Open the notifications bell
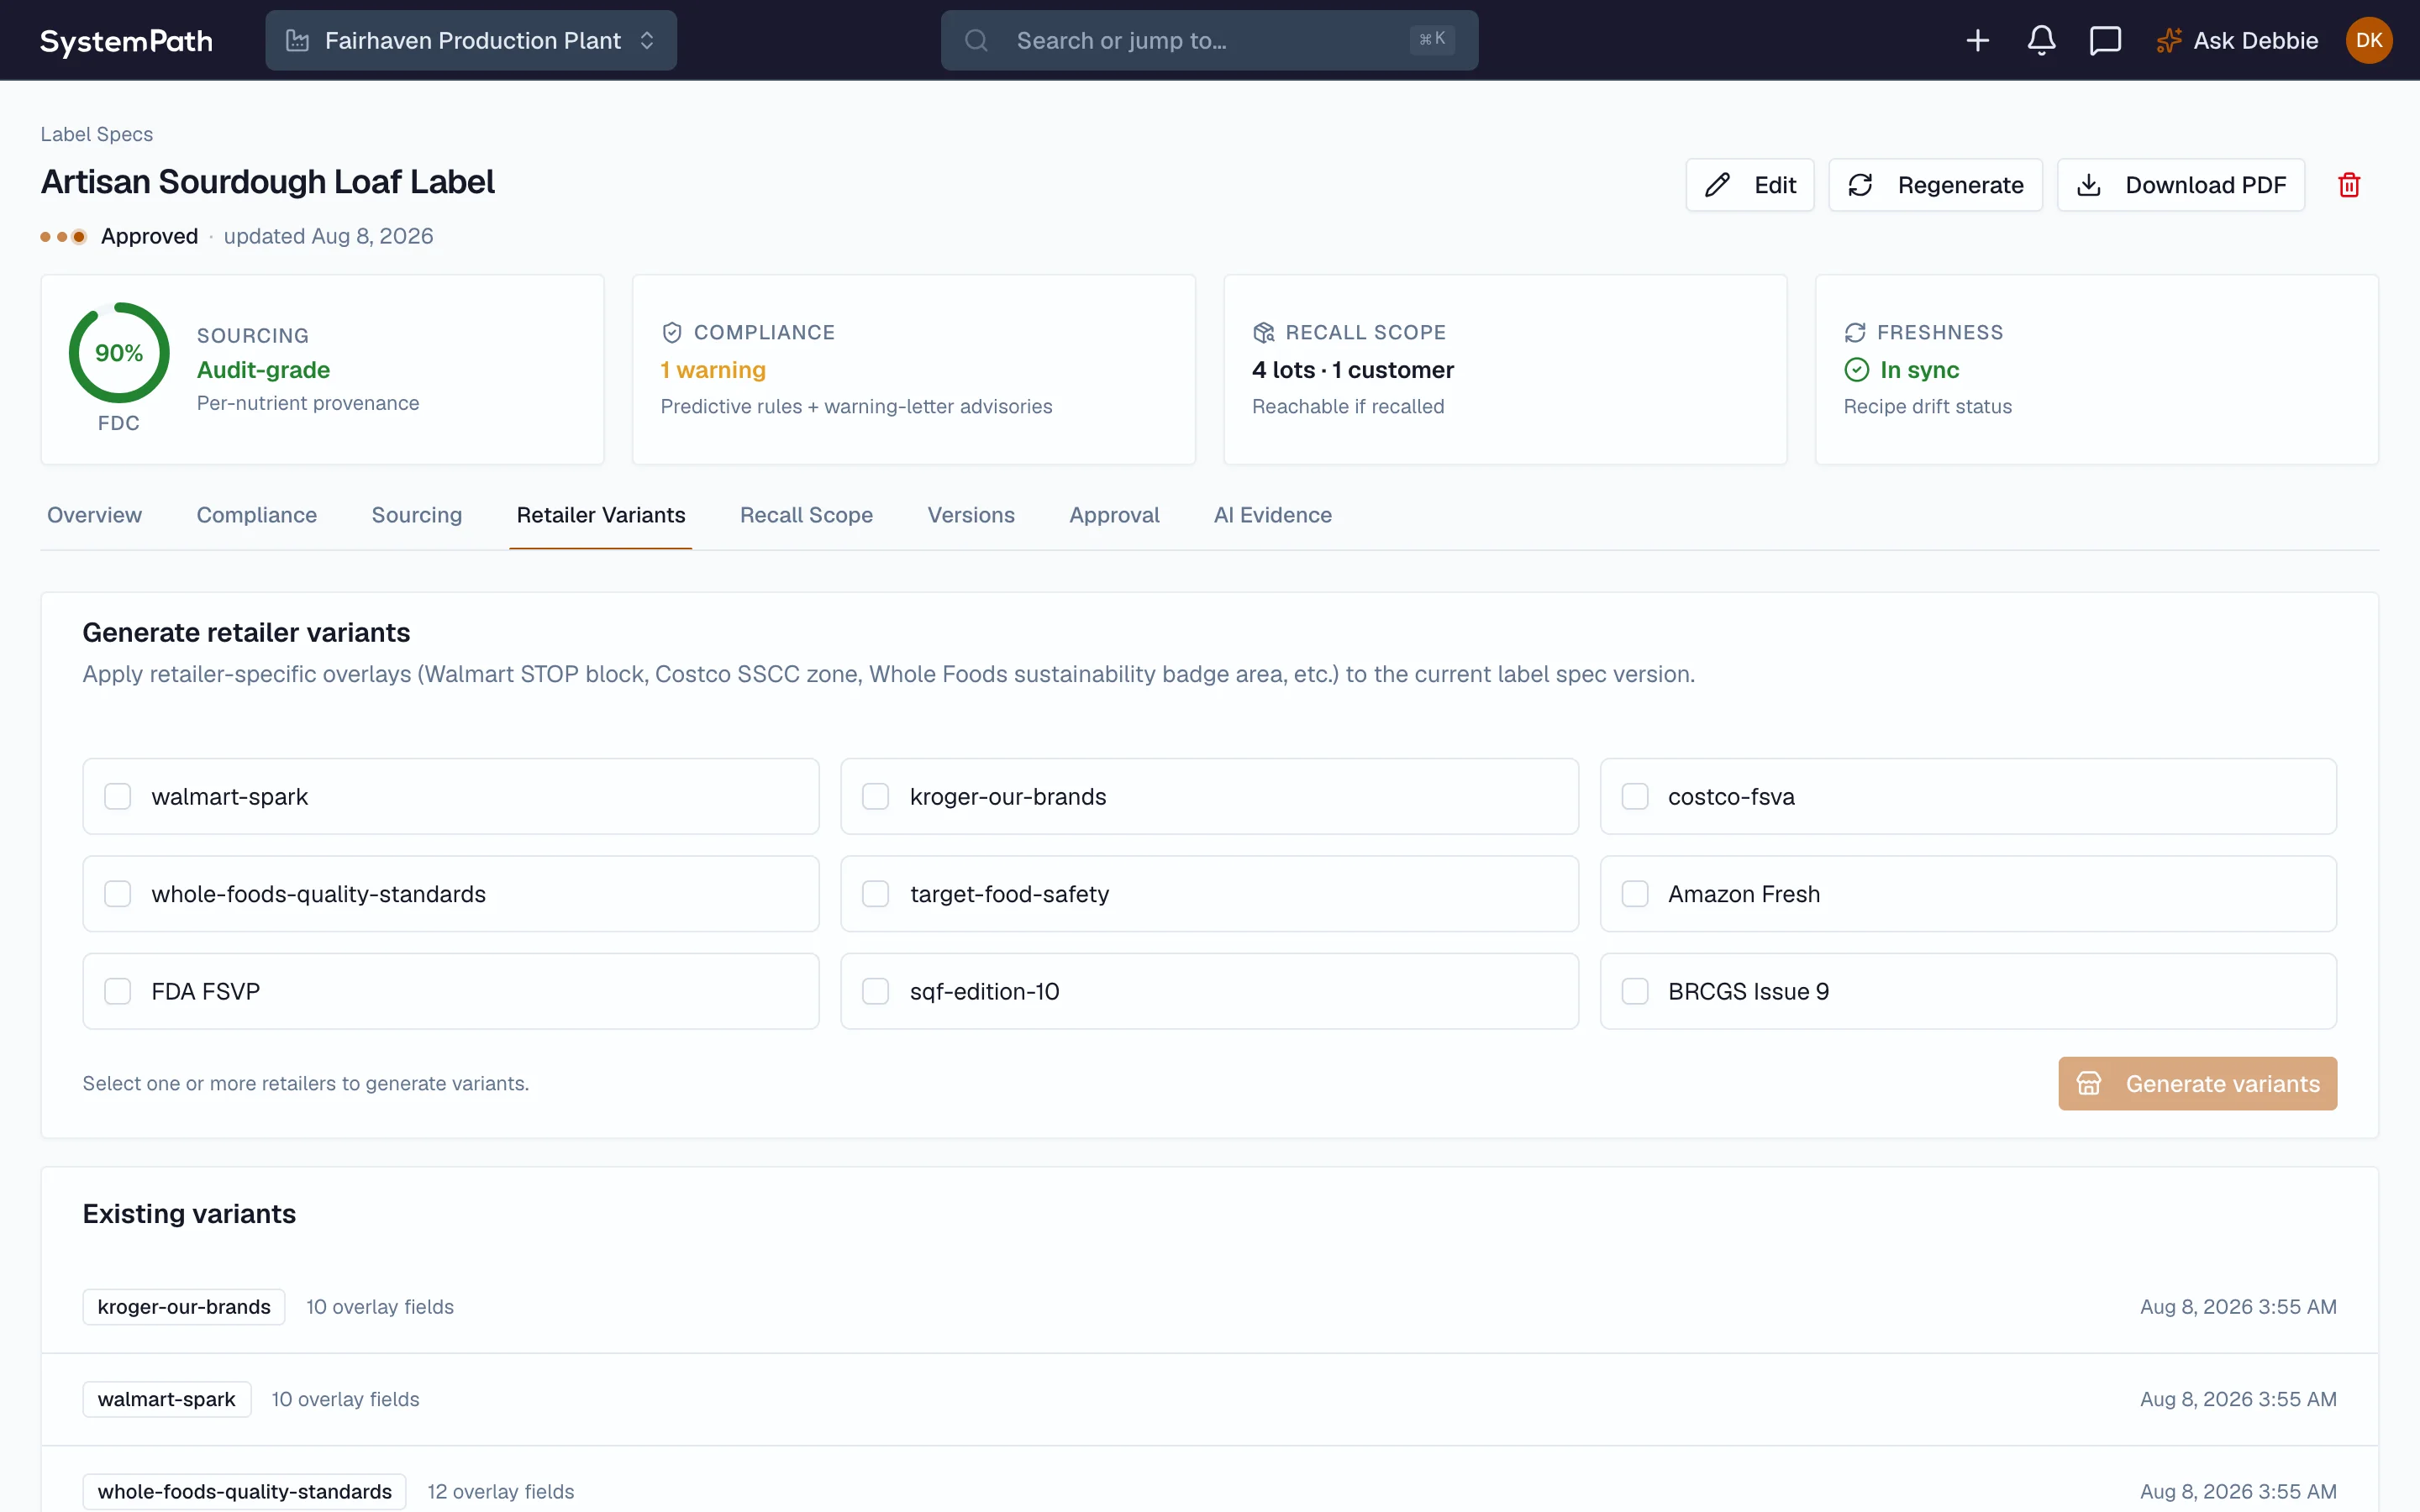 pyautogui.click(x=2041, y=40)
